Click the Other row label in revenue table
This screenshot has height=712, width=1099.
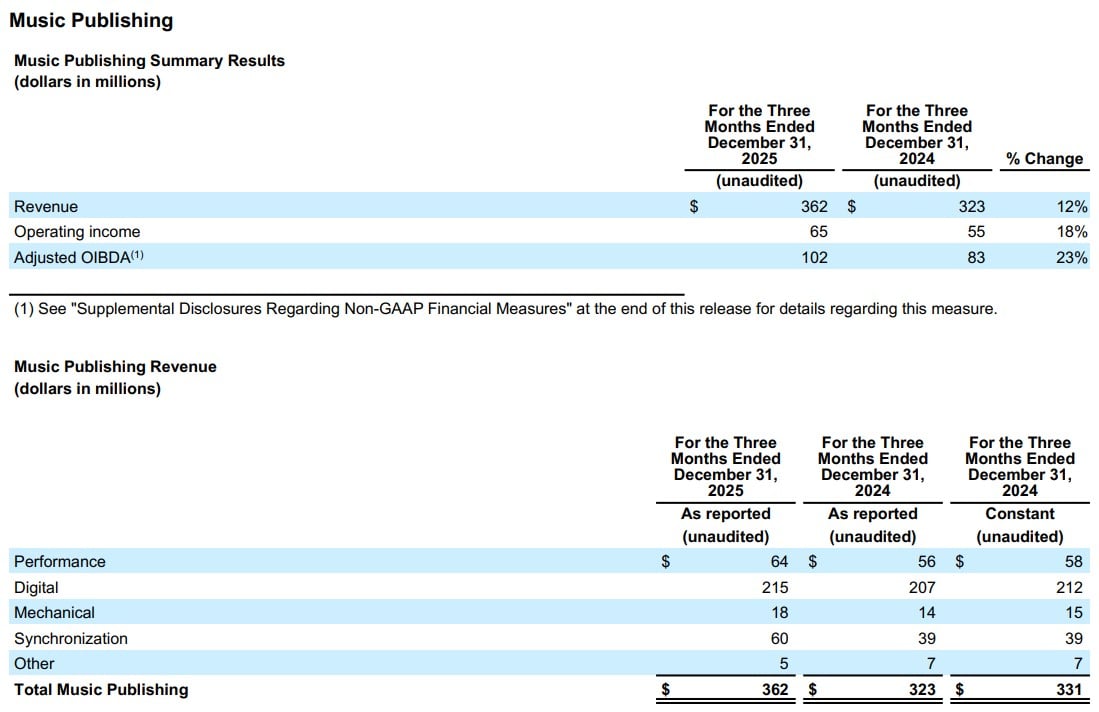(x=34, y=663)
